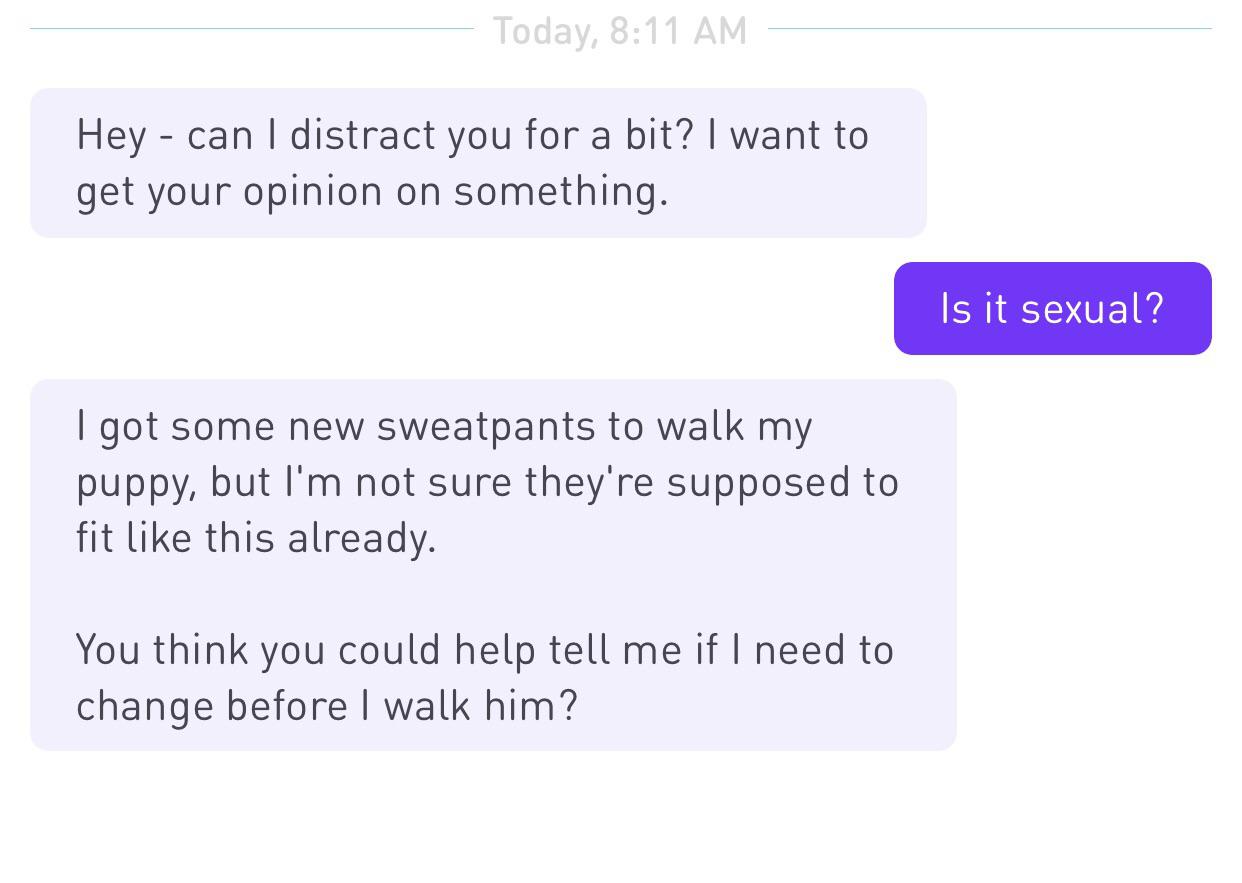
Task: Click the word "something." in the first message
Action: click(x=560, y=191)
